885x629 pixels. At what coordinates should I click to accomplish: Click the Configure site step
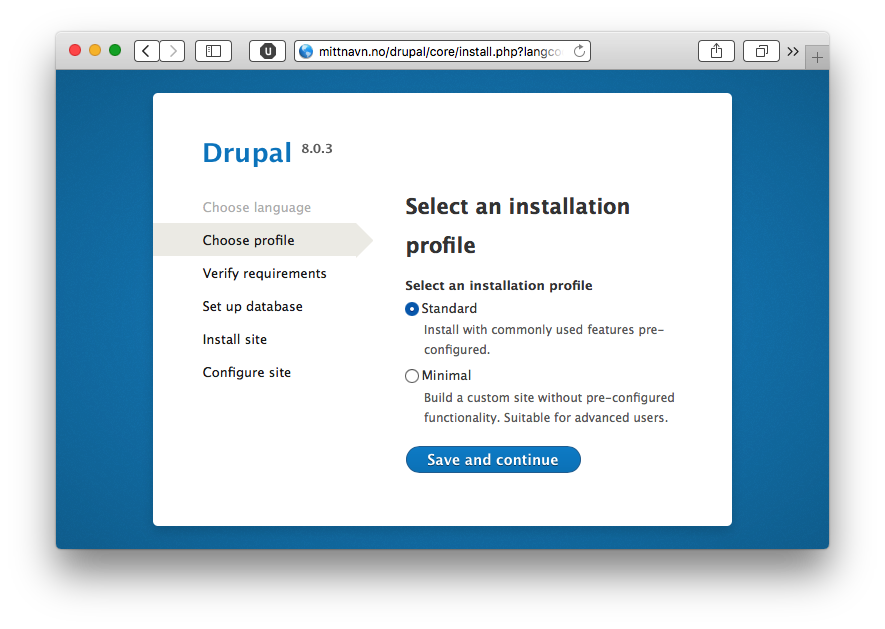pyautogui.click(x=247, y=372)
